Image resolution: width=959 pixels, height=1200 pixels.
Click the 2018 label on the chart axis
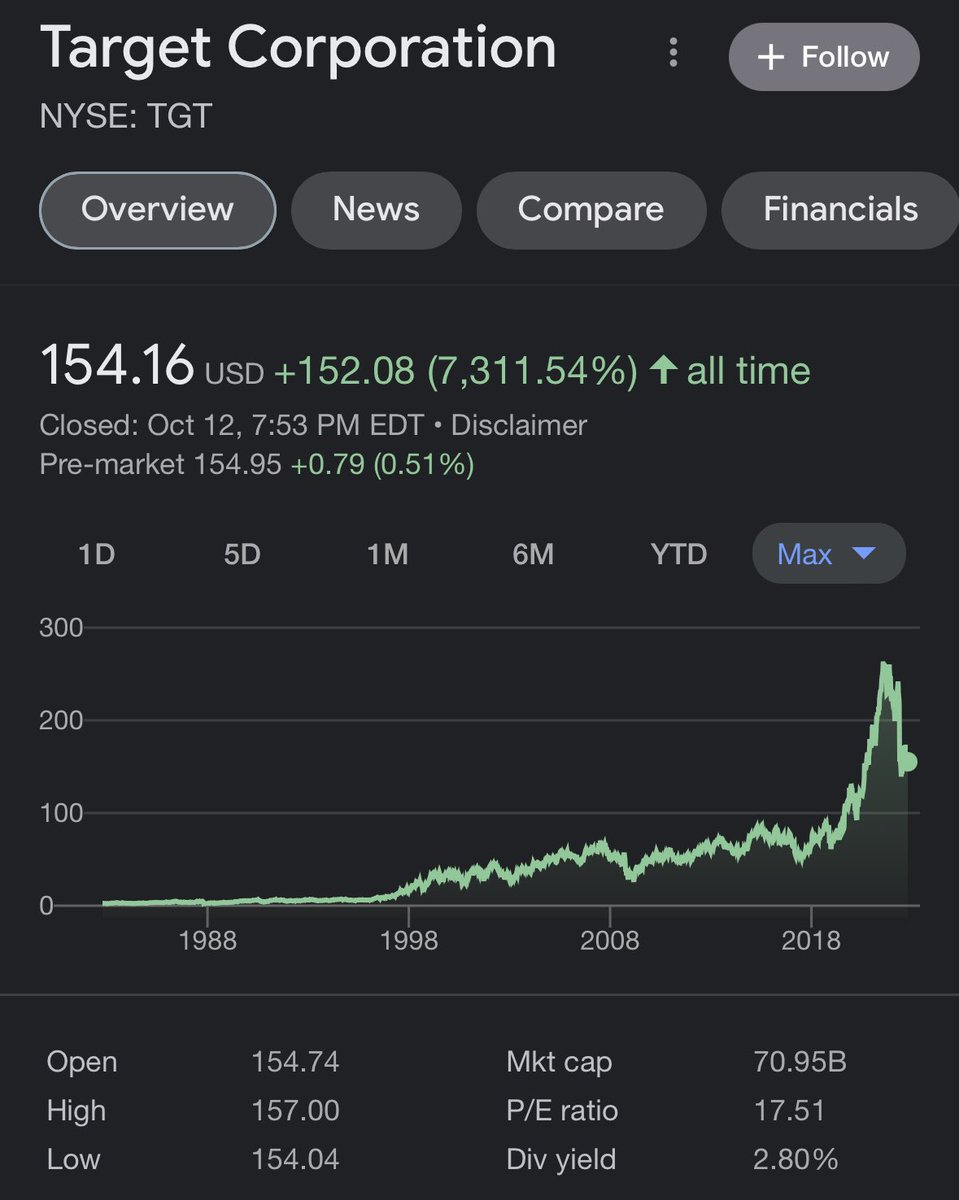[x=811, y=942]
